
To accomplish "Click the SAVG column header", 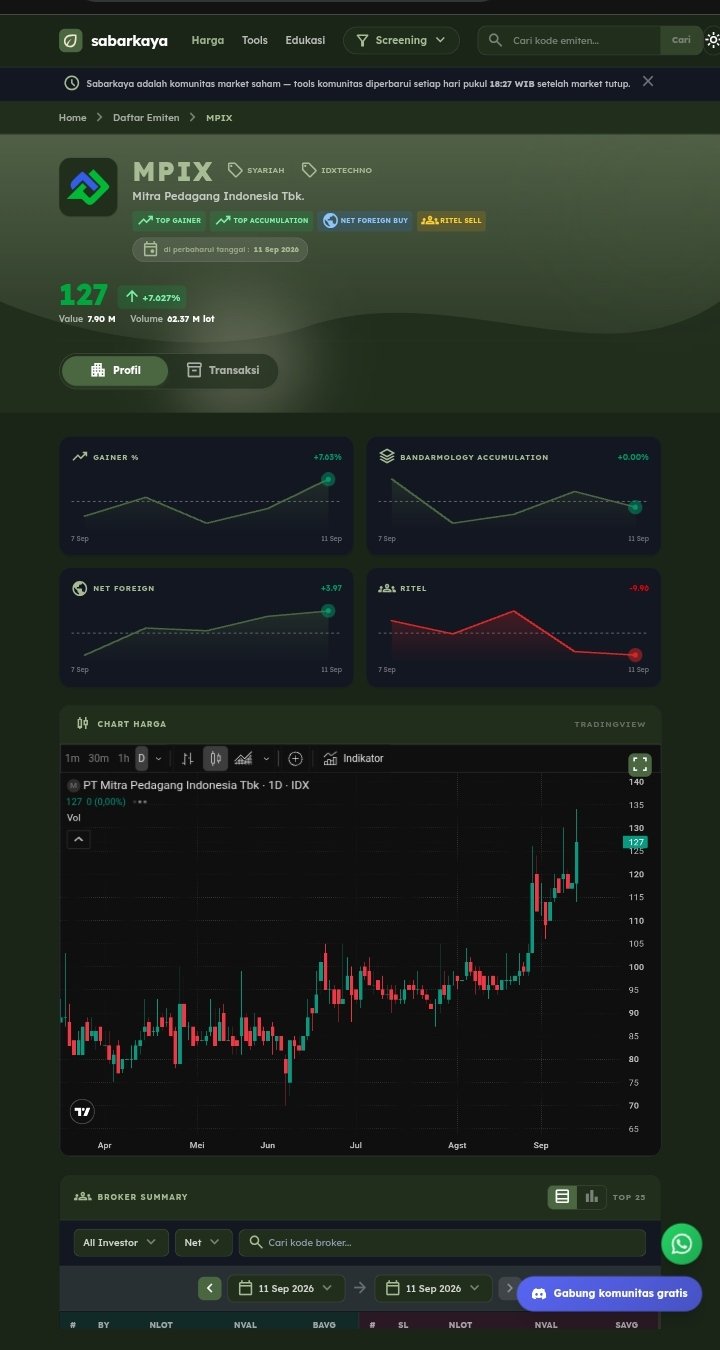I will pyautogui.click(x=626, y=1325).
